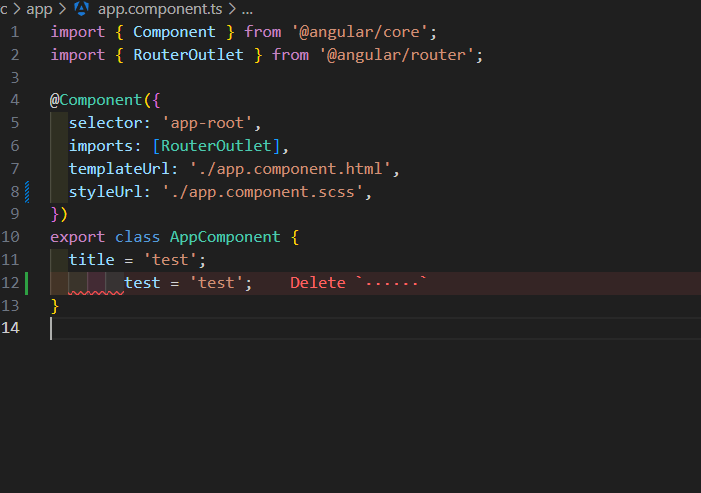
Task: Click the green change marker beside line 12
Action: 27,283
